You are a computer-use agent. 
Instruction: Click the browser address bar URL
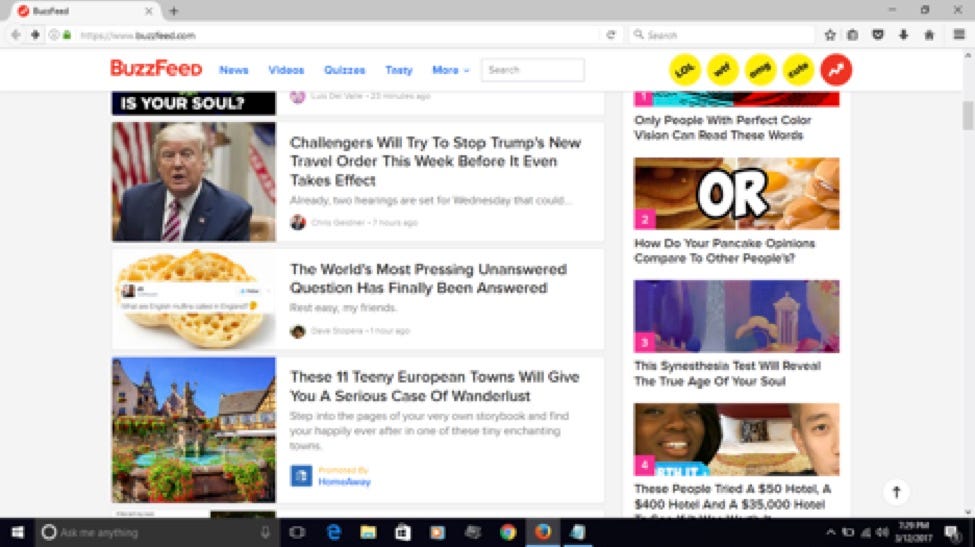tap(138, 35)
